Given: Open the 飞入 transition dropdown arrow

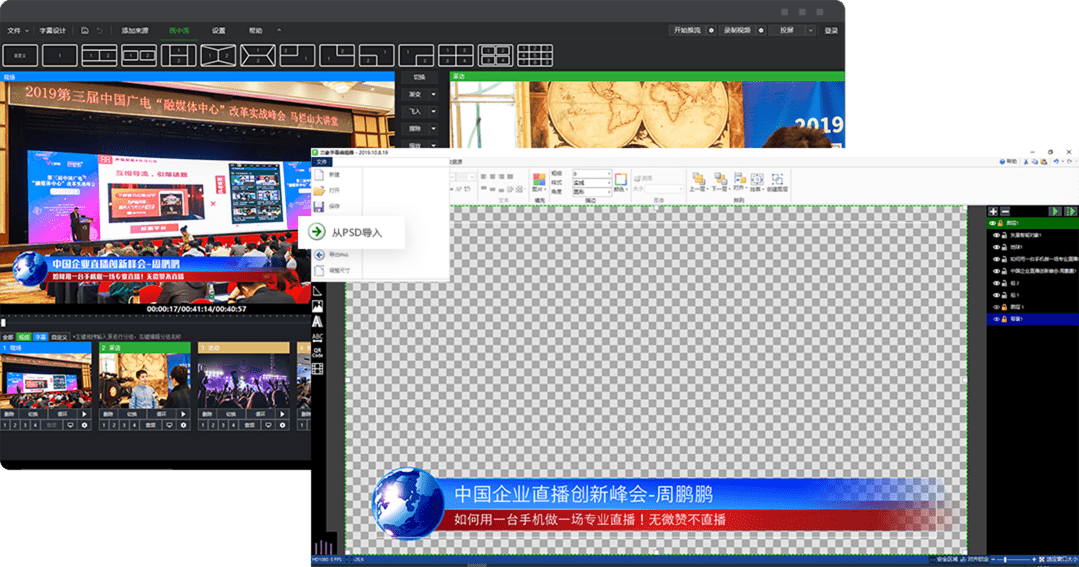Looking at the screenshot, I should (x=434, y=111).
